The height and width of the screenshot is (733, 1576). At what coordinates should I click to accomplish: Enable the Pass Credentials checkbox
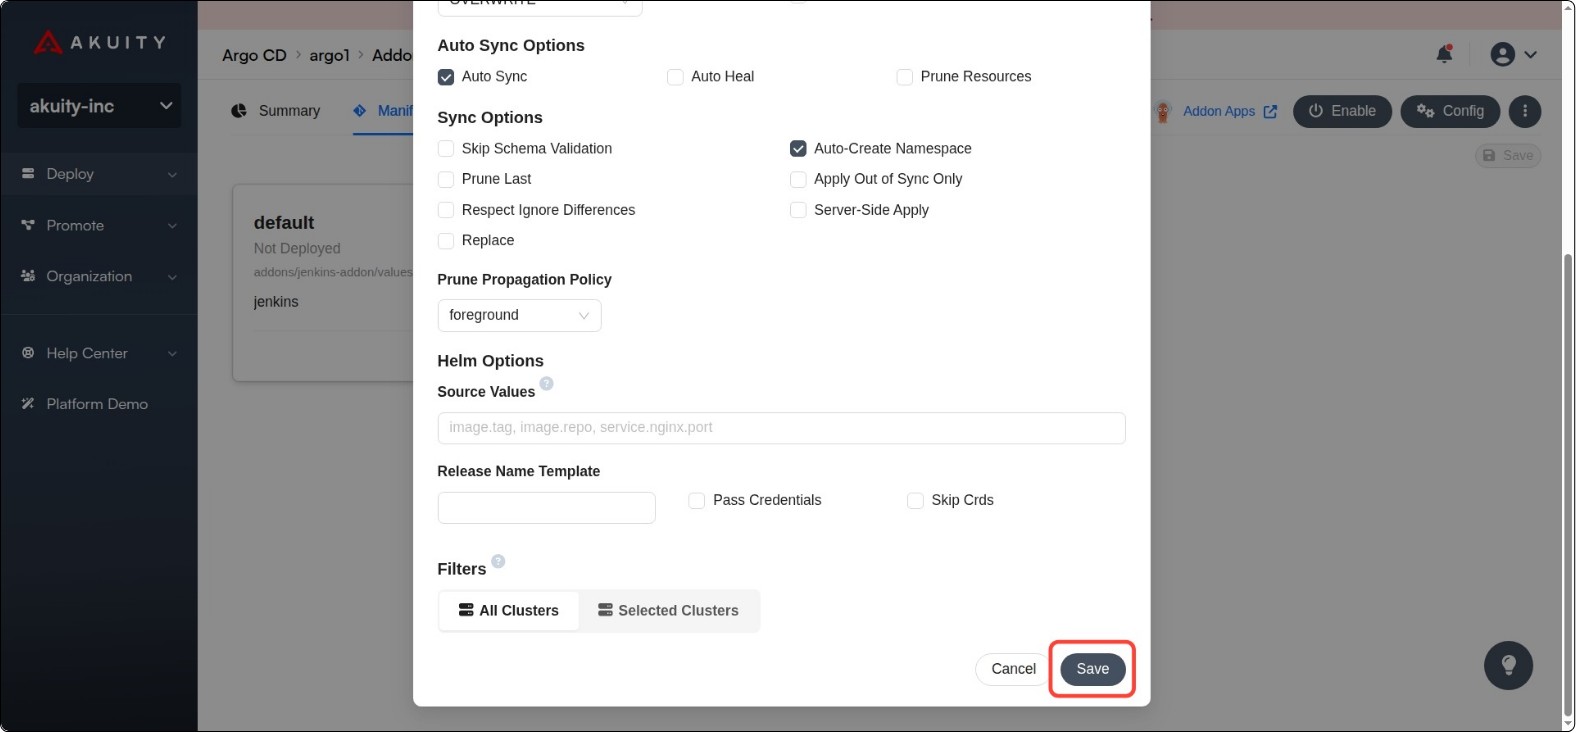697,501
